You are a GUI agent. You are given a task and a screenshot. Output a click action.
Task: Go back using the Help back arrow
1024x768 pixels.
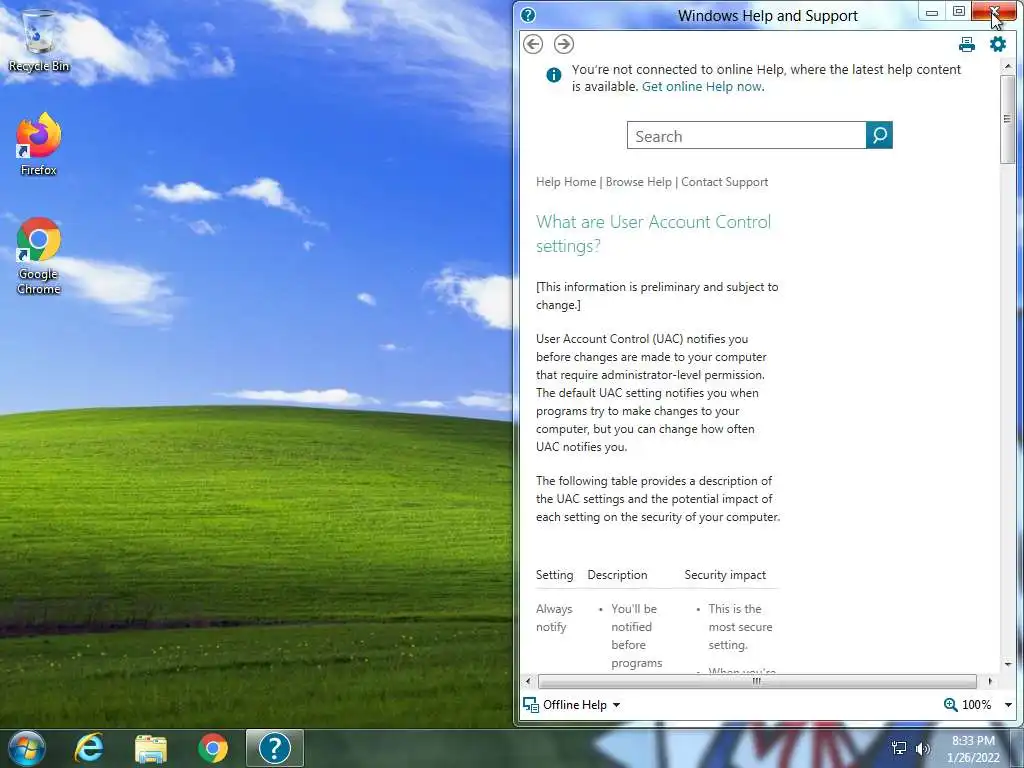click(x=533, y=44)
